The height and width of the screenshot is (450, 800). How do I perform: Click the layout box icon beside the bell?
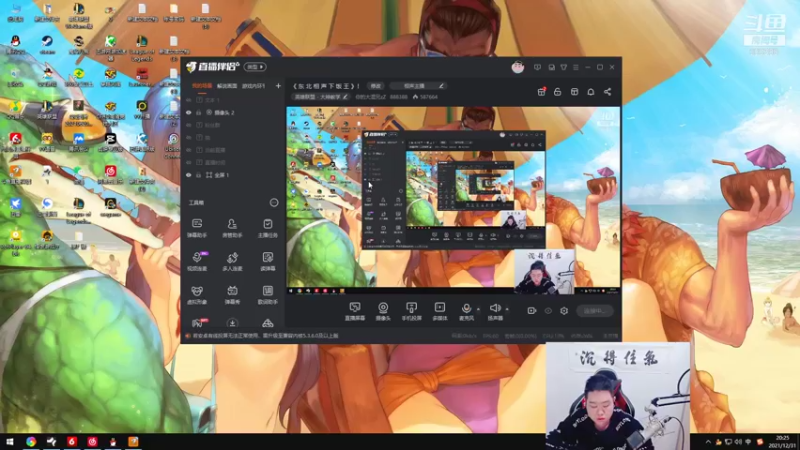(574, 92)
